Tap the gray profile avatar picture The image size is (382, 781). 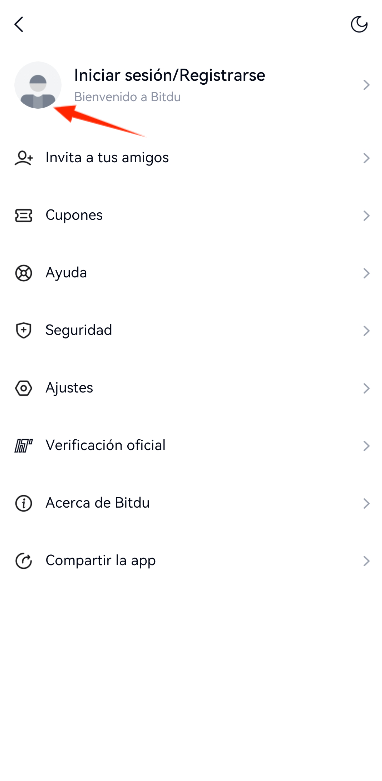[38, 85]
